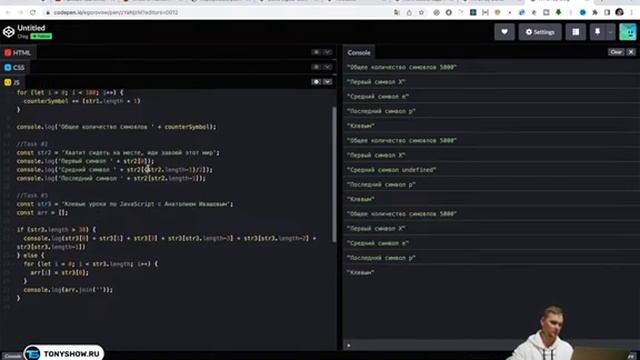Toggle the browser side panel icon
Viewport: 640px width, 360px height.
pyautogui.click(x=607, y=13)
